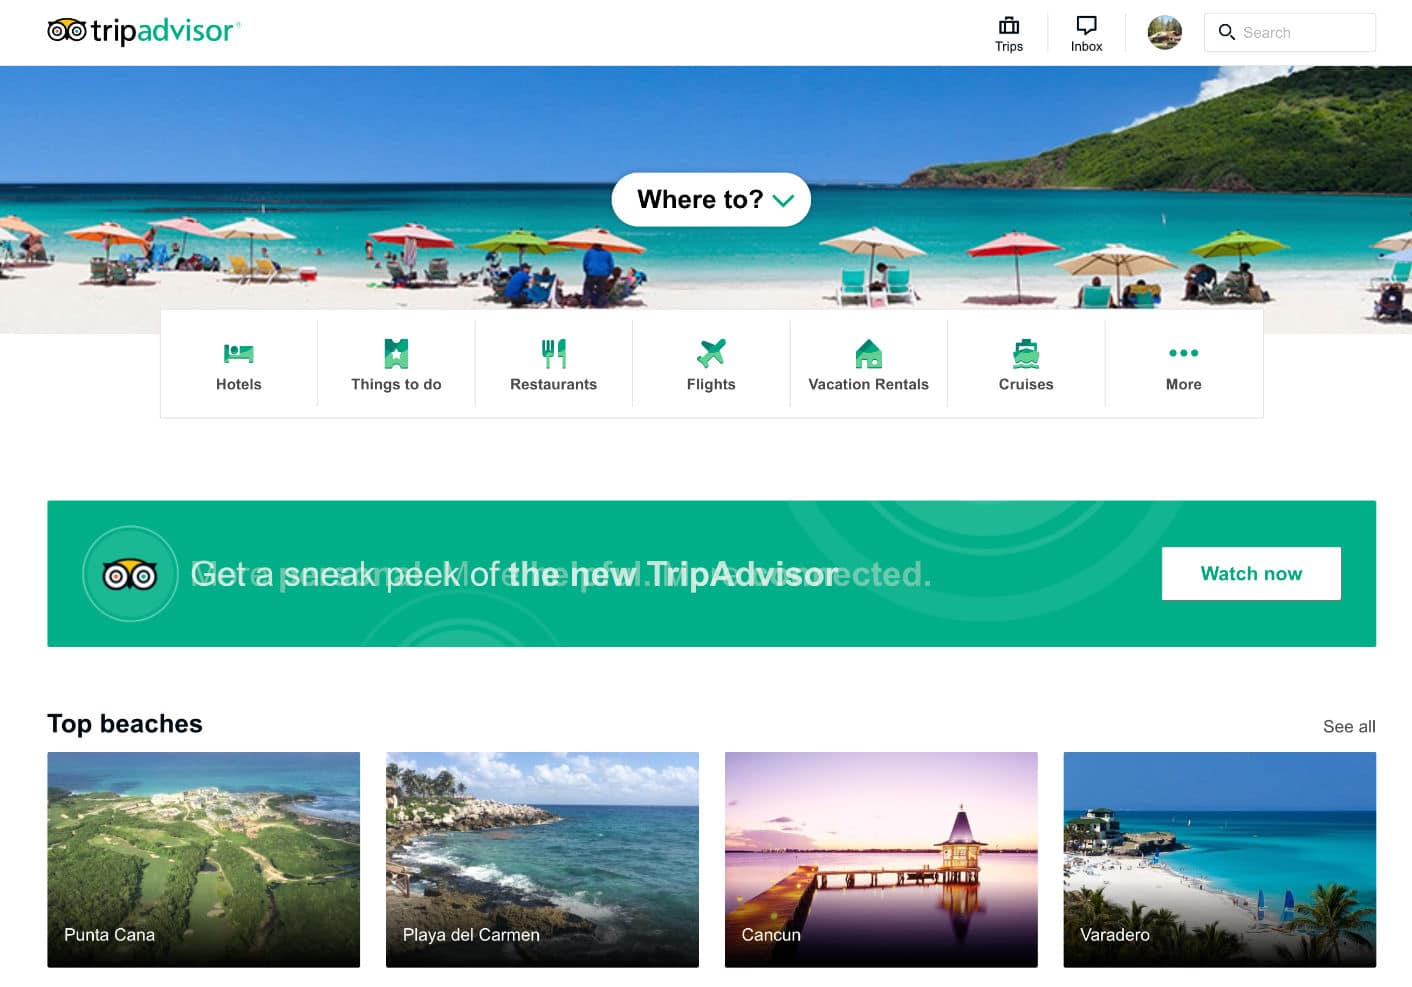Click the Cruises ship icon
Screen dimensions: 1412x987
coord(1026,352)
